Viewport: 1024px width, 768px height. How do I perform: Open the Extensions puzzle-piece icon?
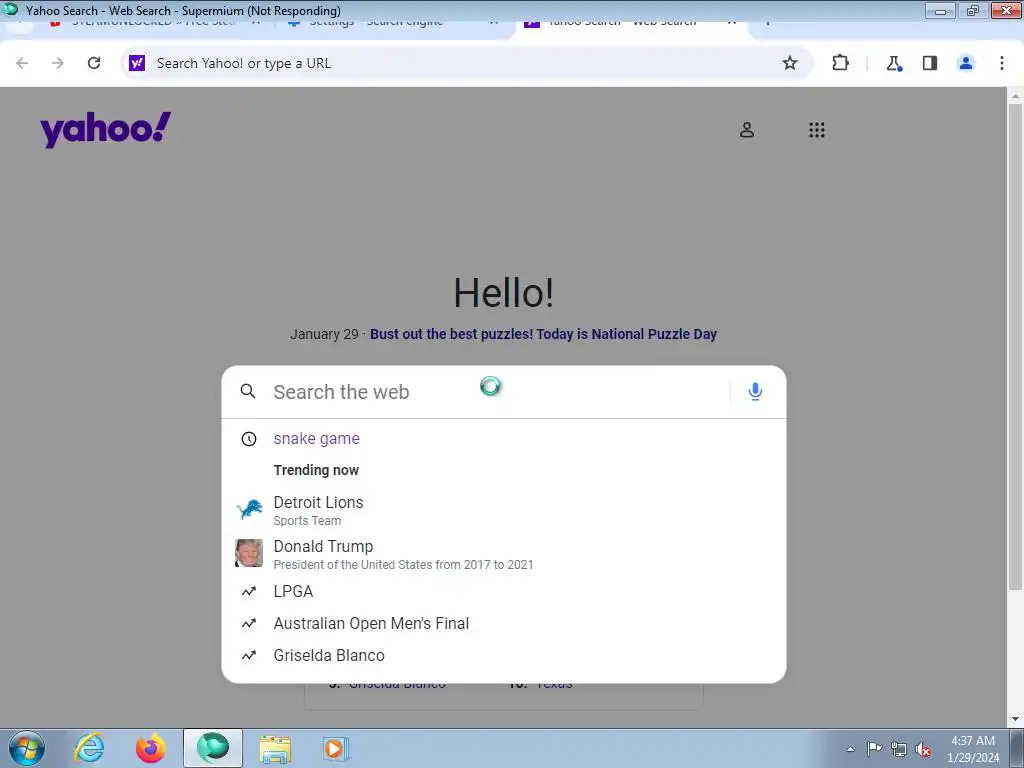840,63
